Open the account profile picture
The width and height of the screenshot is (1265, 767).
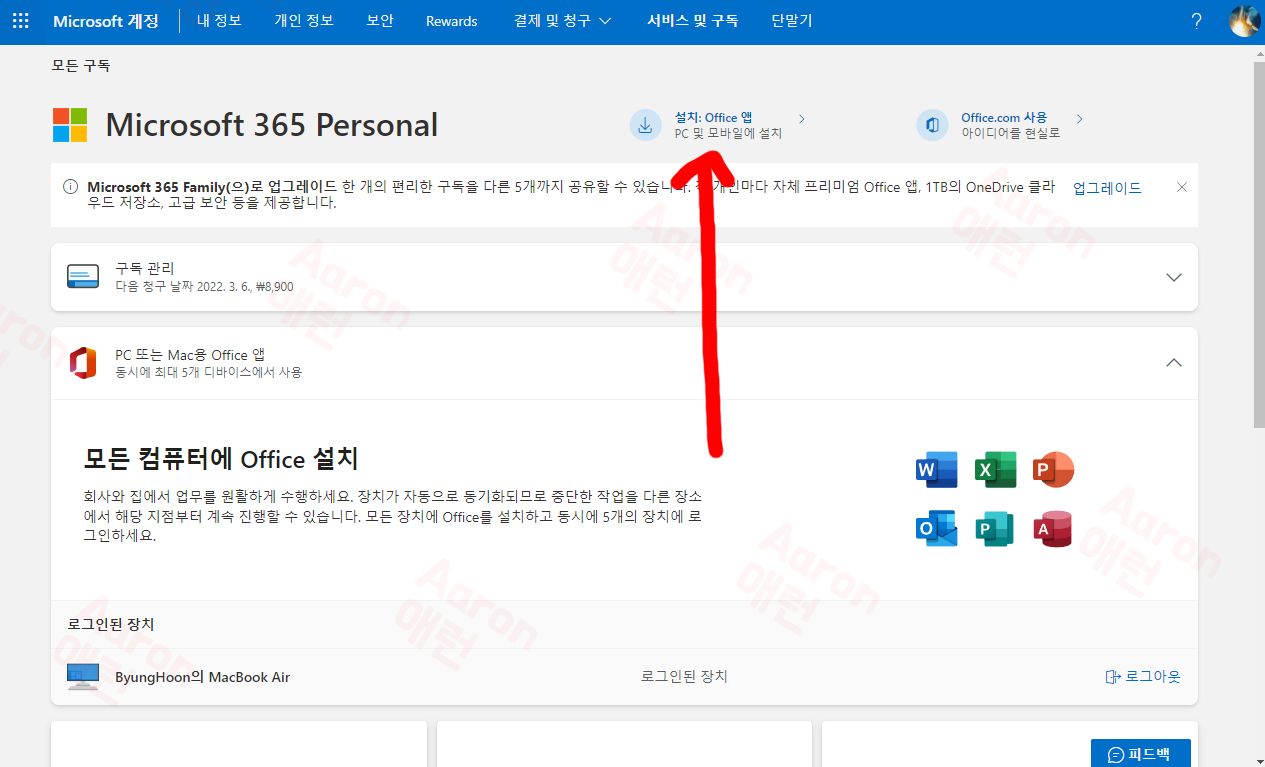coord(1243,21)
